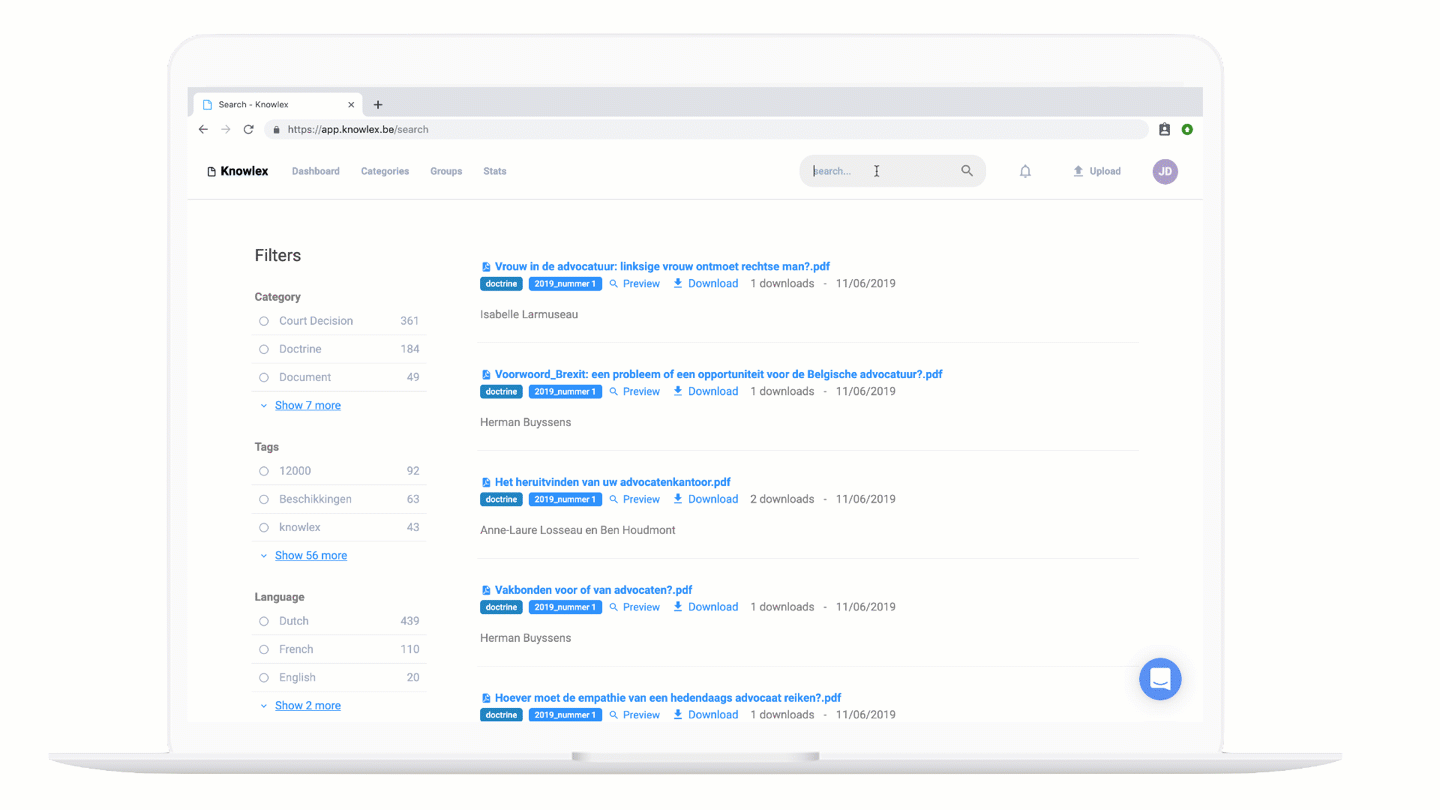Open the notifications bell
1440x810 pixels.
click(1025, 171)
